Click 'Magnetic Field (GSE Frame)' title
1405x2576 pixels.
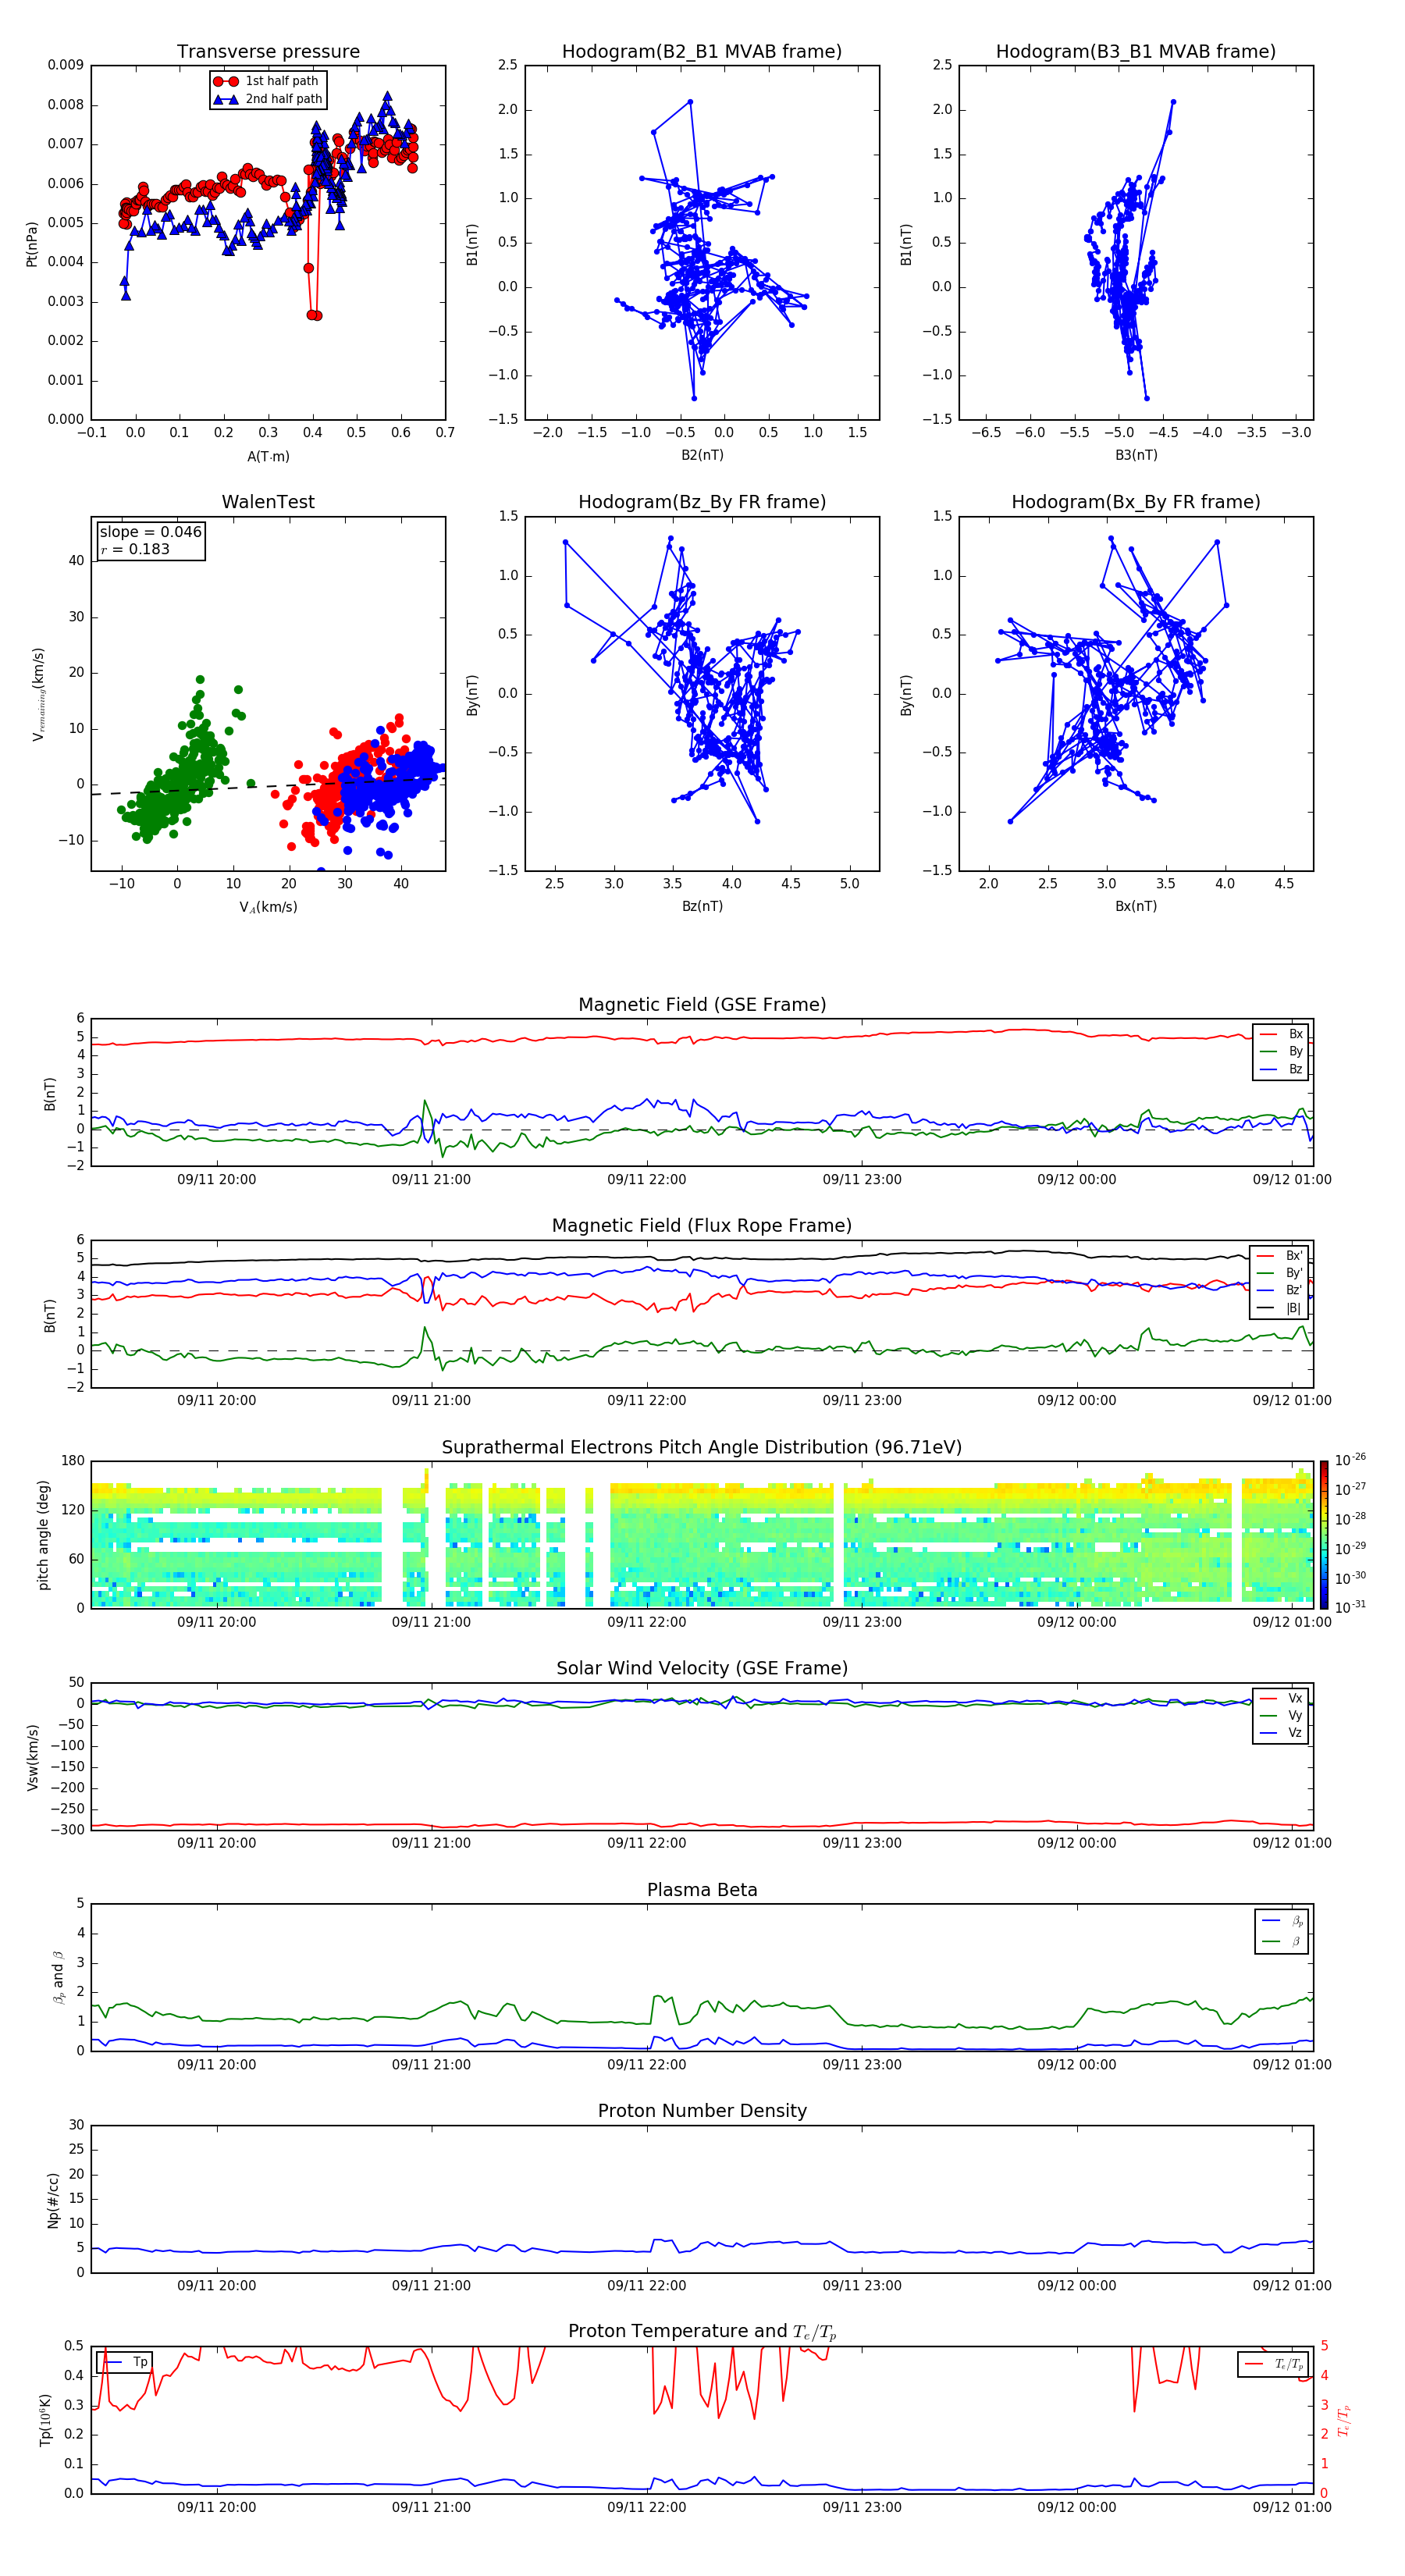(702, 1005)
